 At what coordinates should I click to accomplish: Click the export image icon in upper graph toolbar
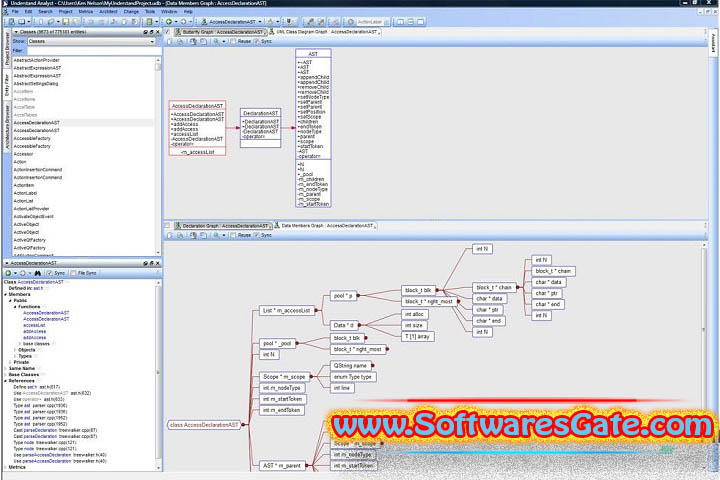point(193,41)
